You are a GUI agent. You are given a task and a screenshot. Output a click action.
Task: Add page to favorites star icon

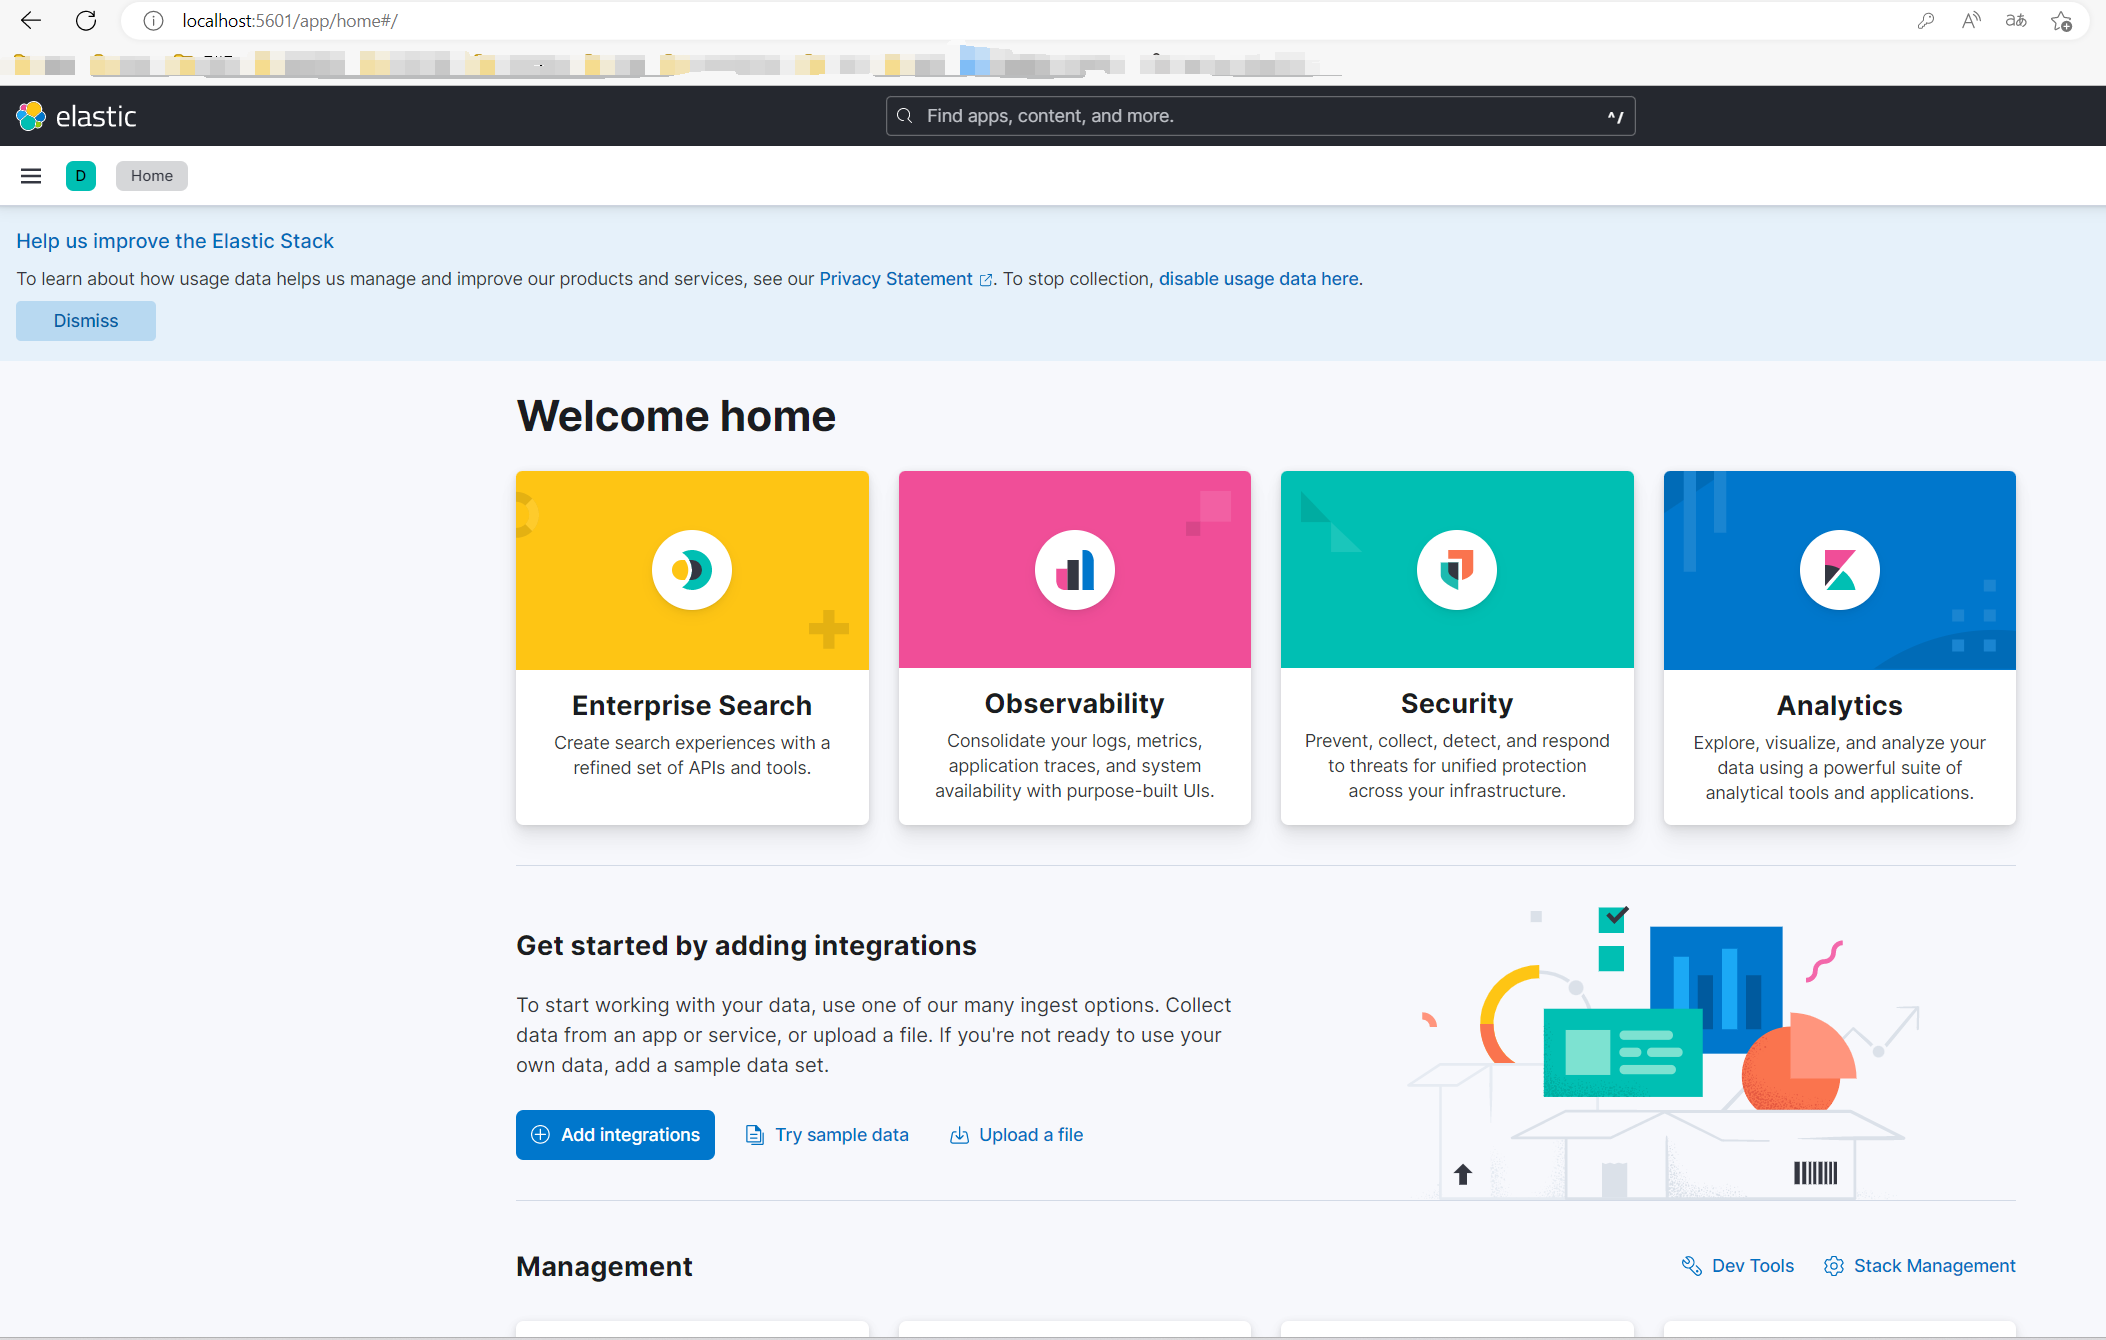click(x=2061, y=21)
